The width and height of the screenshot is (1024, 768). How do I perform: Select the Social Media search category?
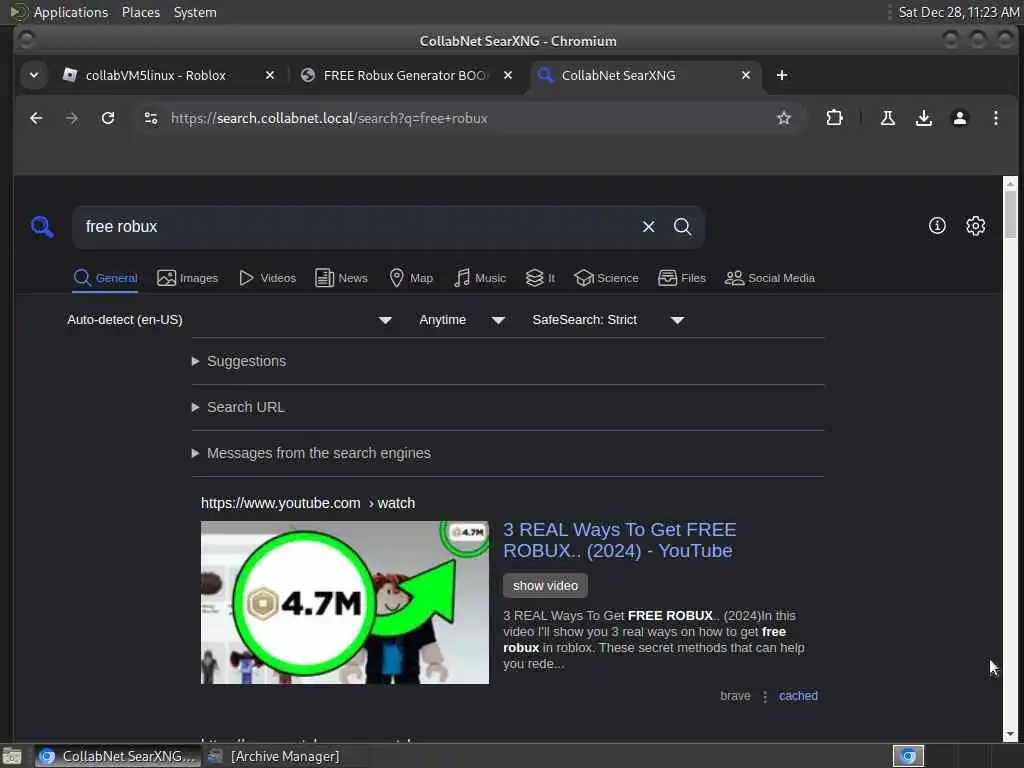pos(770,278)
